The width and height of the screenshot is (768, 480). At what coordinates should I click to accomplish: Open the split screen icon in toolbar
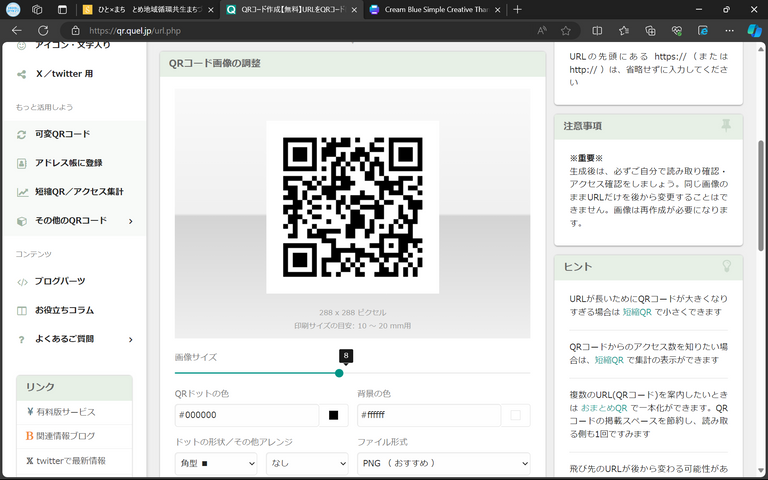click(597, 31)
